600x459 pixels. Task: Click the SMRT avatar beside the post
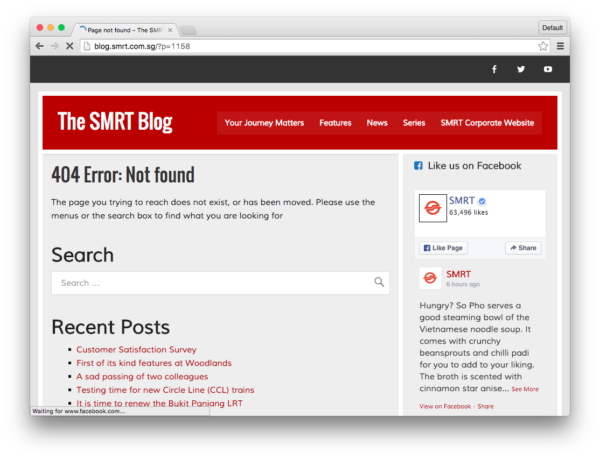[x=430, y=278]
